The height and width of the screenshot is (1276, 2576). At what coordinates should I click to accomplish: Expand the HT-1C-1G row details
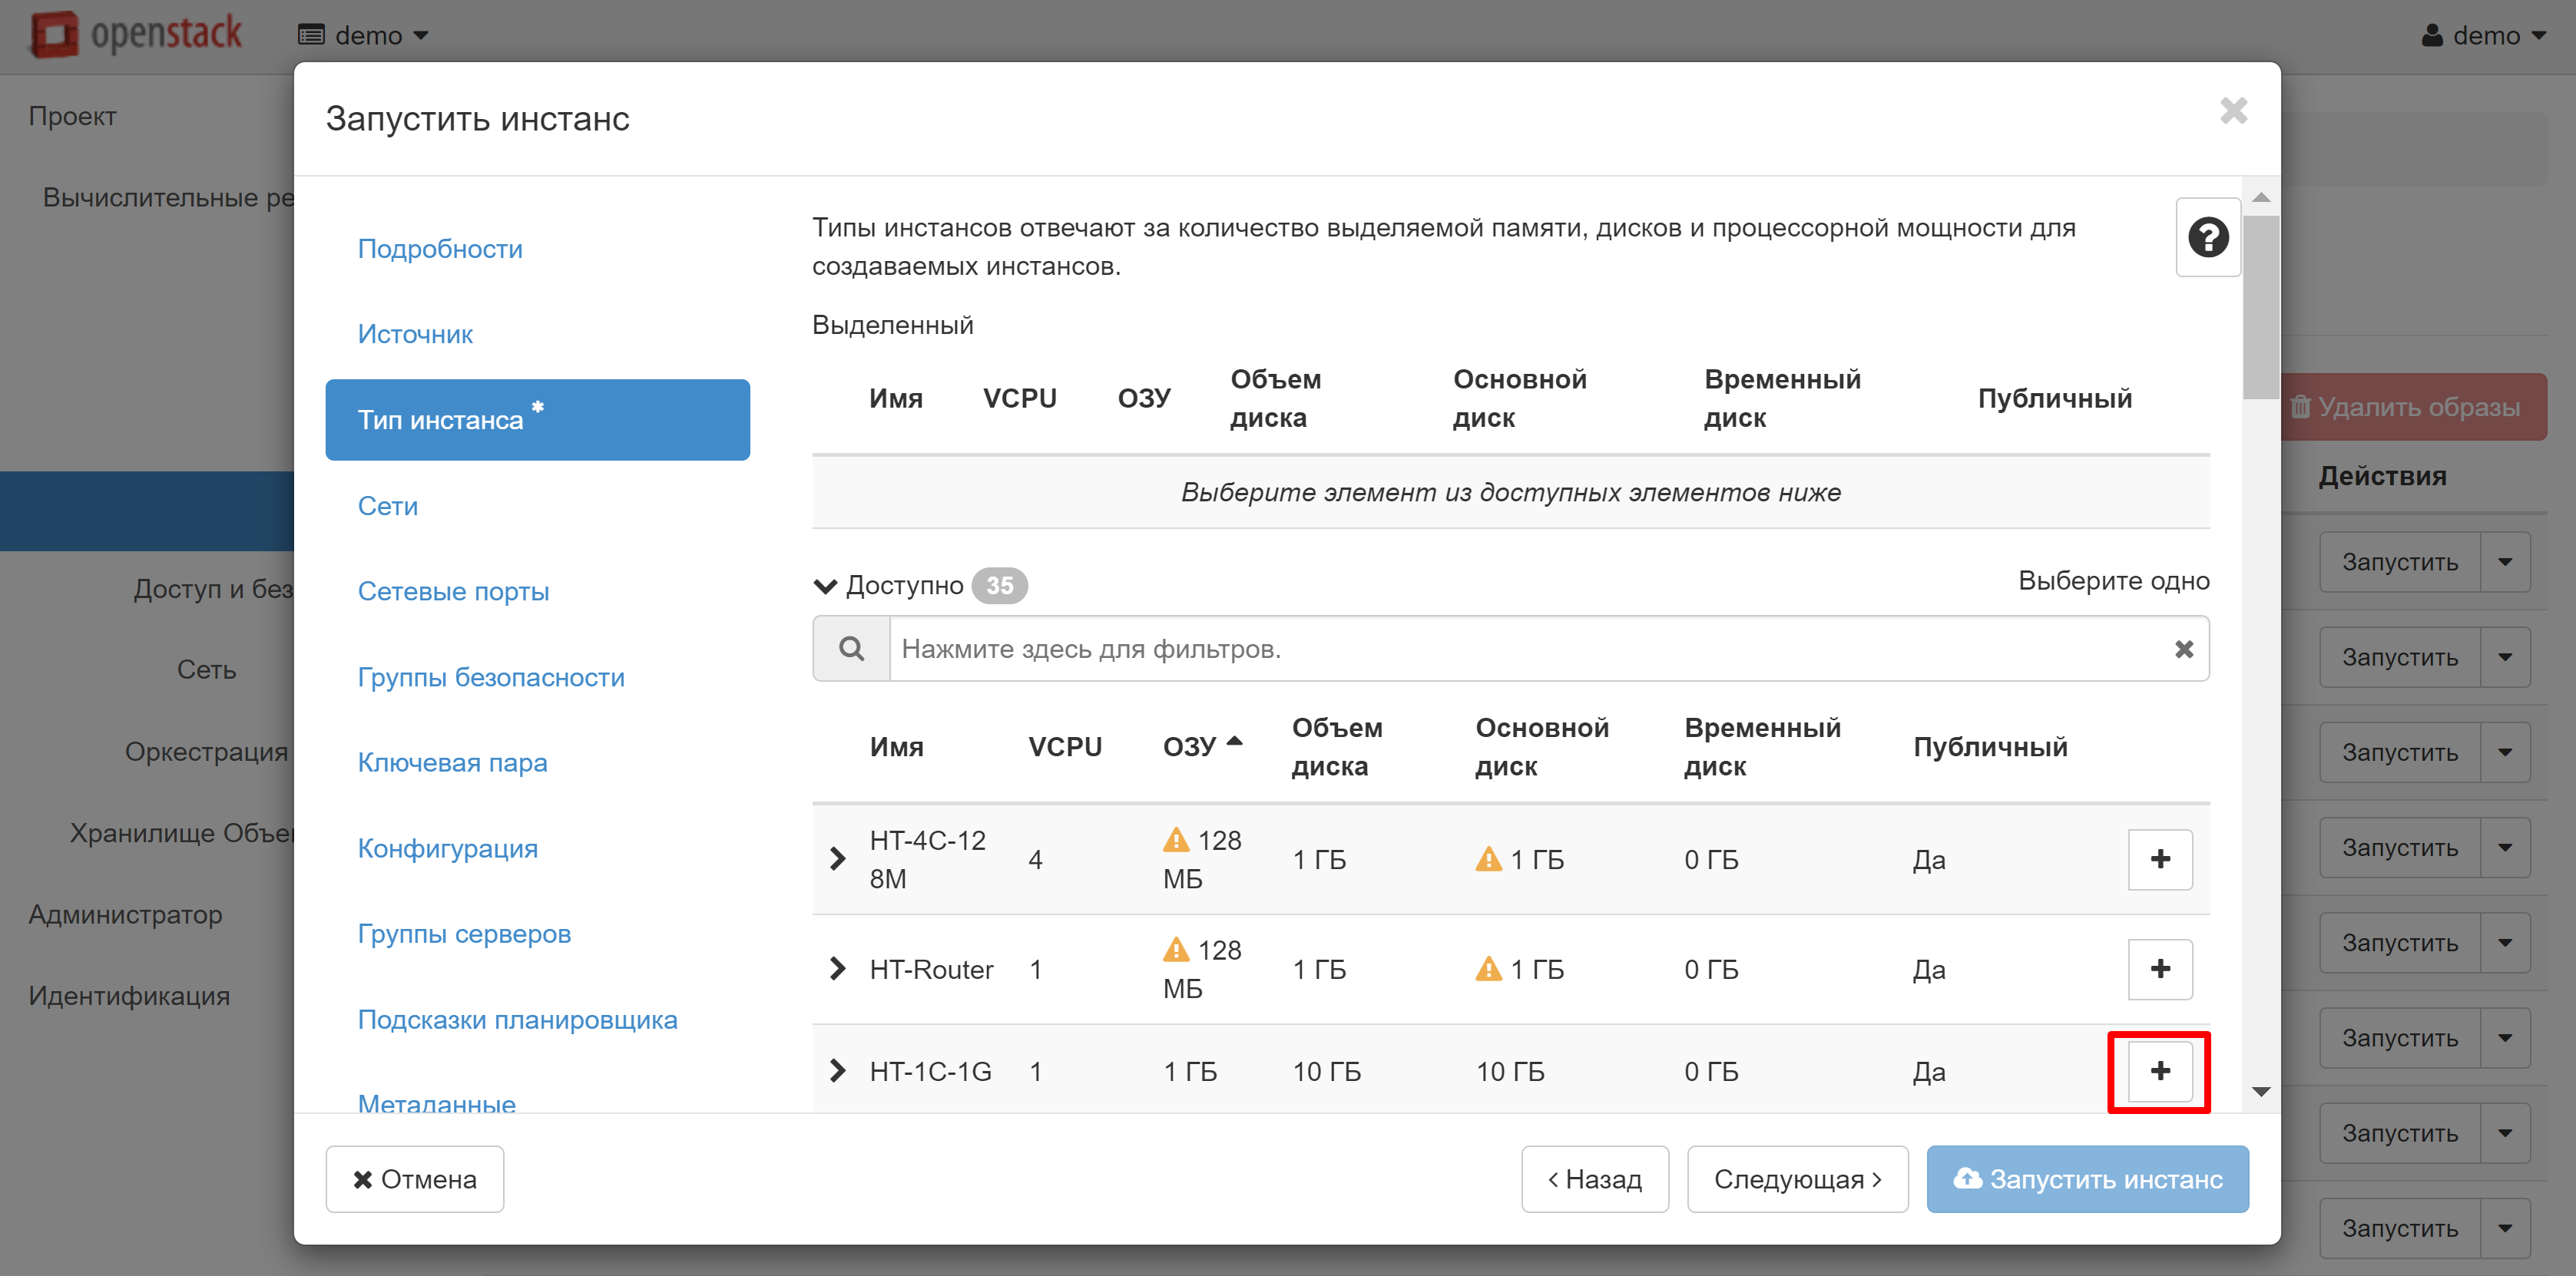(837, 1071)
